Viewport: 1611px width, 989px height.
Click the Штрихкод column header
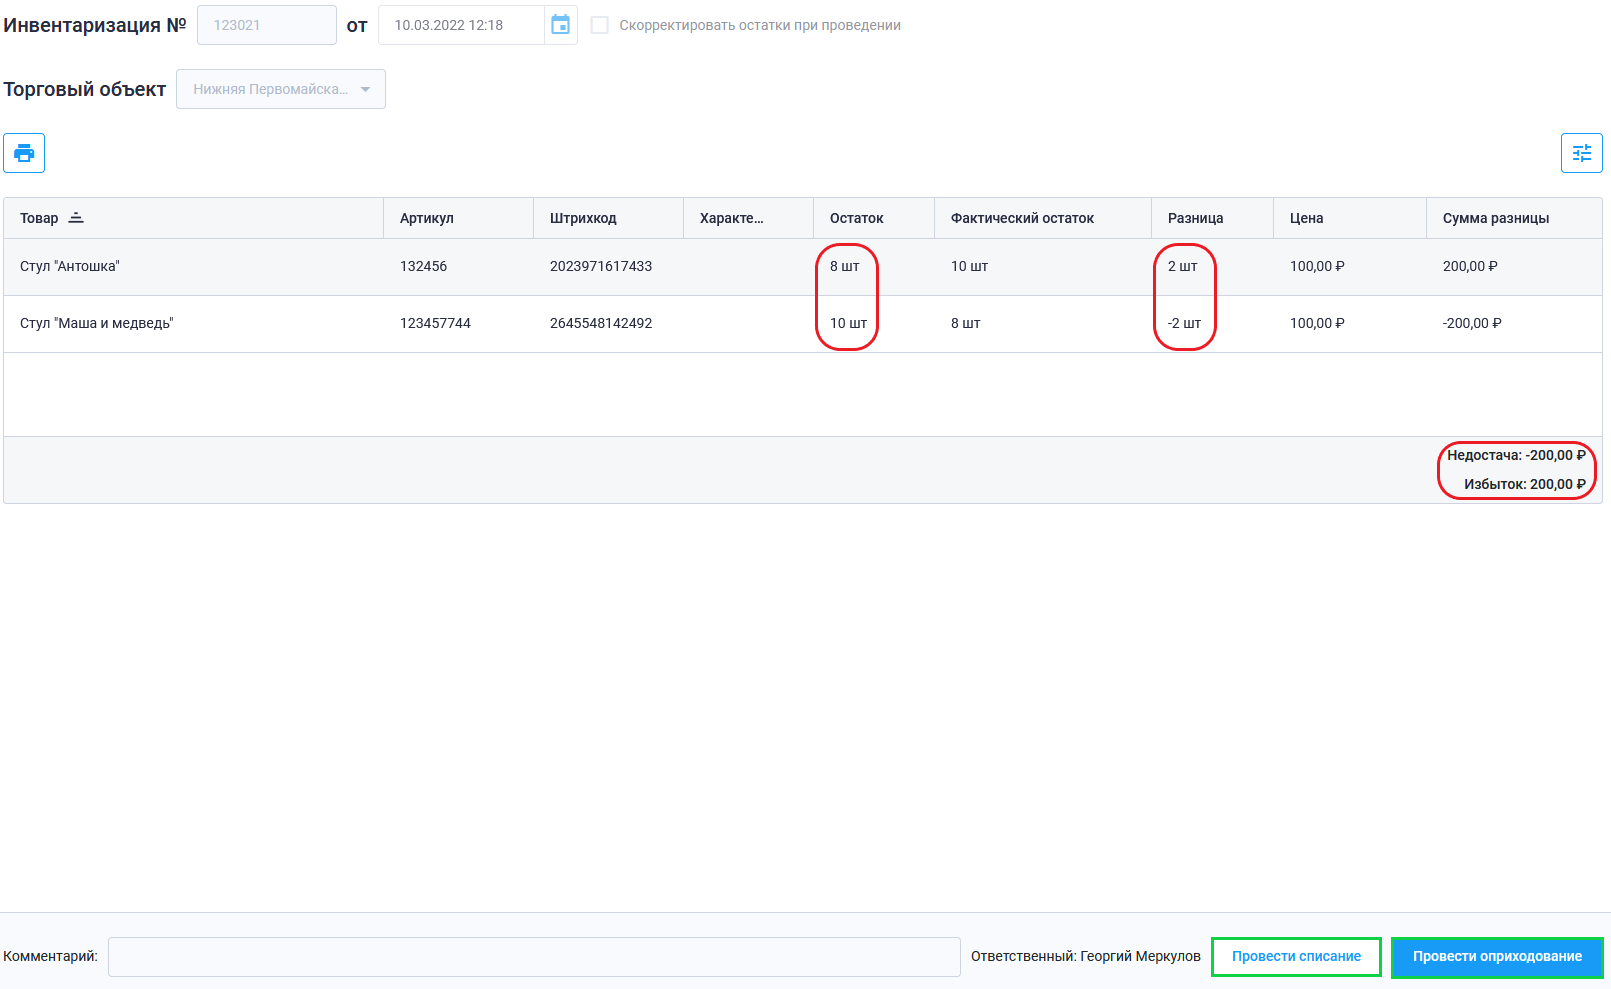(608, 218)
